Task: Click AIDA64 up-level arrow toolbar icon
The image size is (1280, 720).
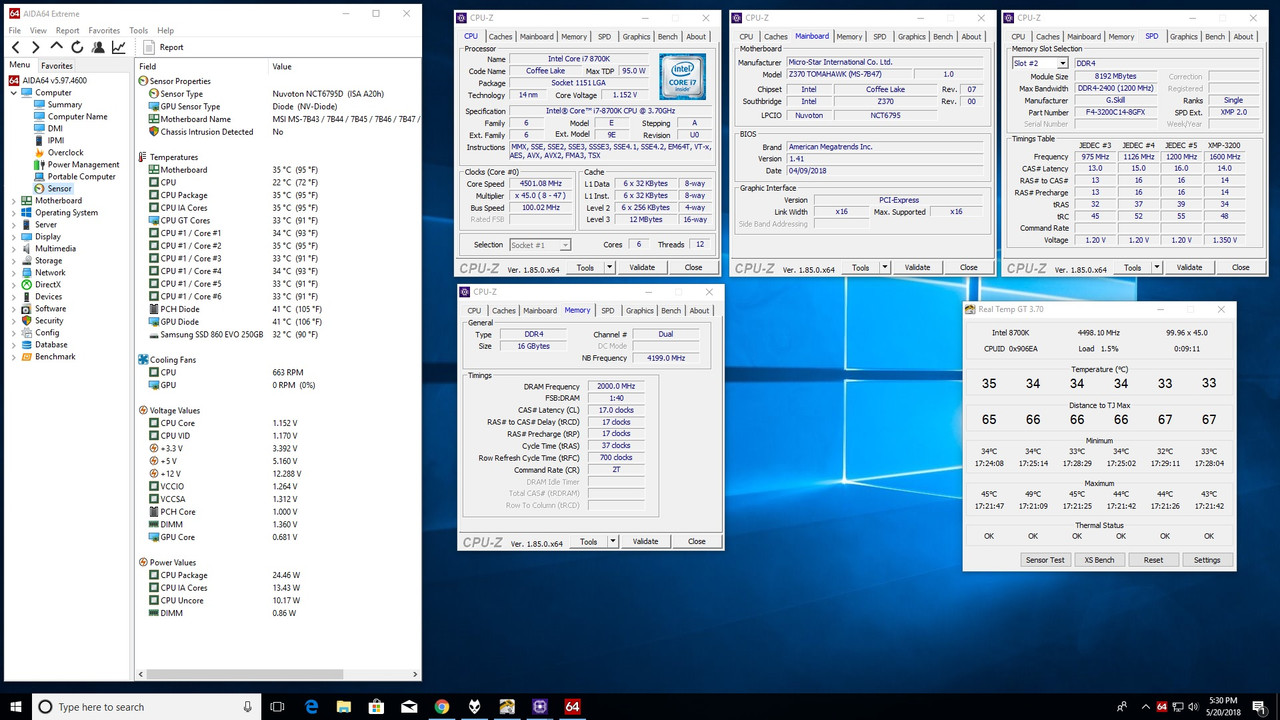Action: [x=57, y=47]
